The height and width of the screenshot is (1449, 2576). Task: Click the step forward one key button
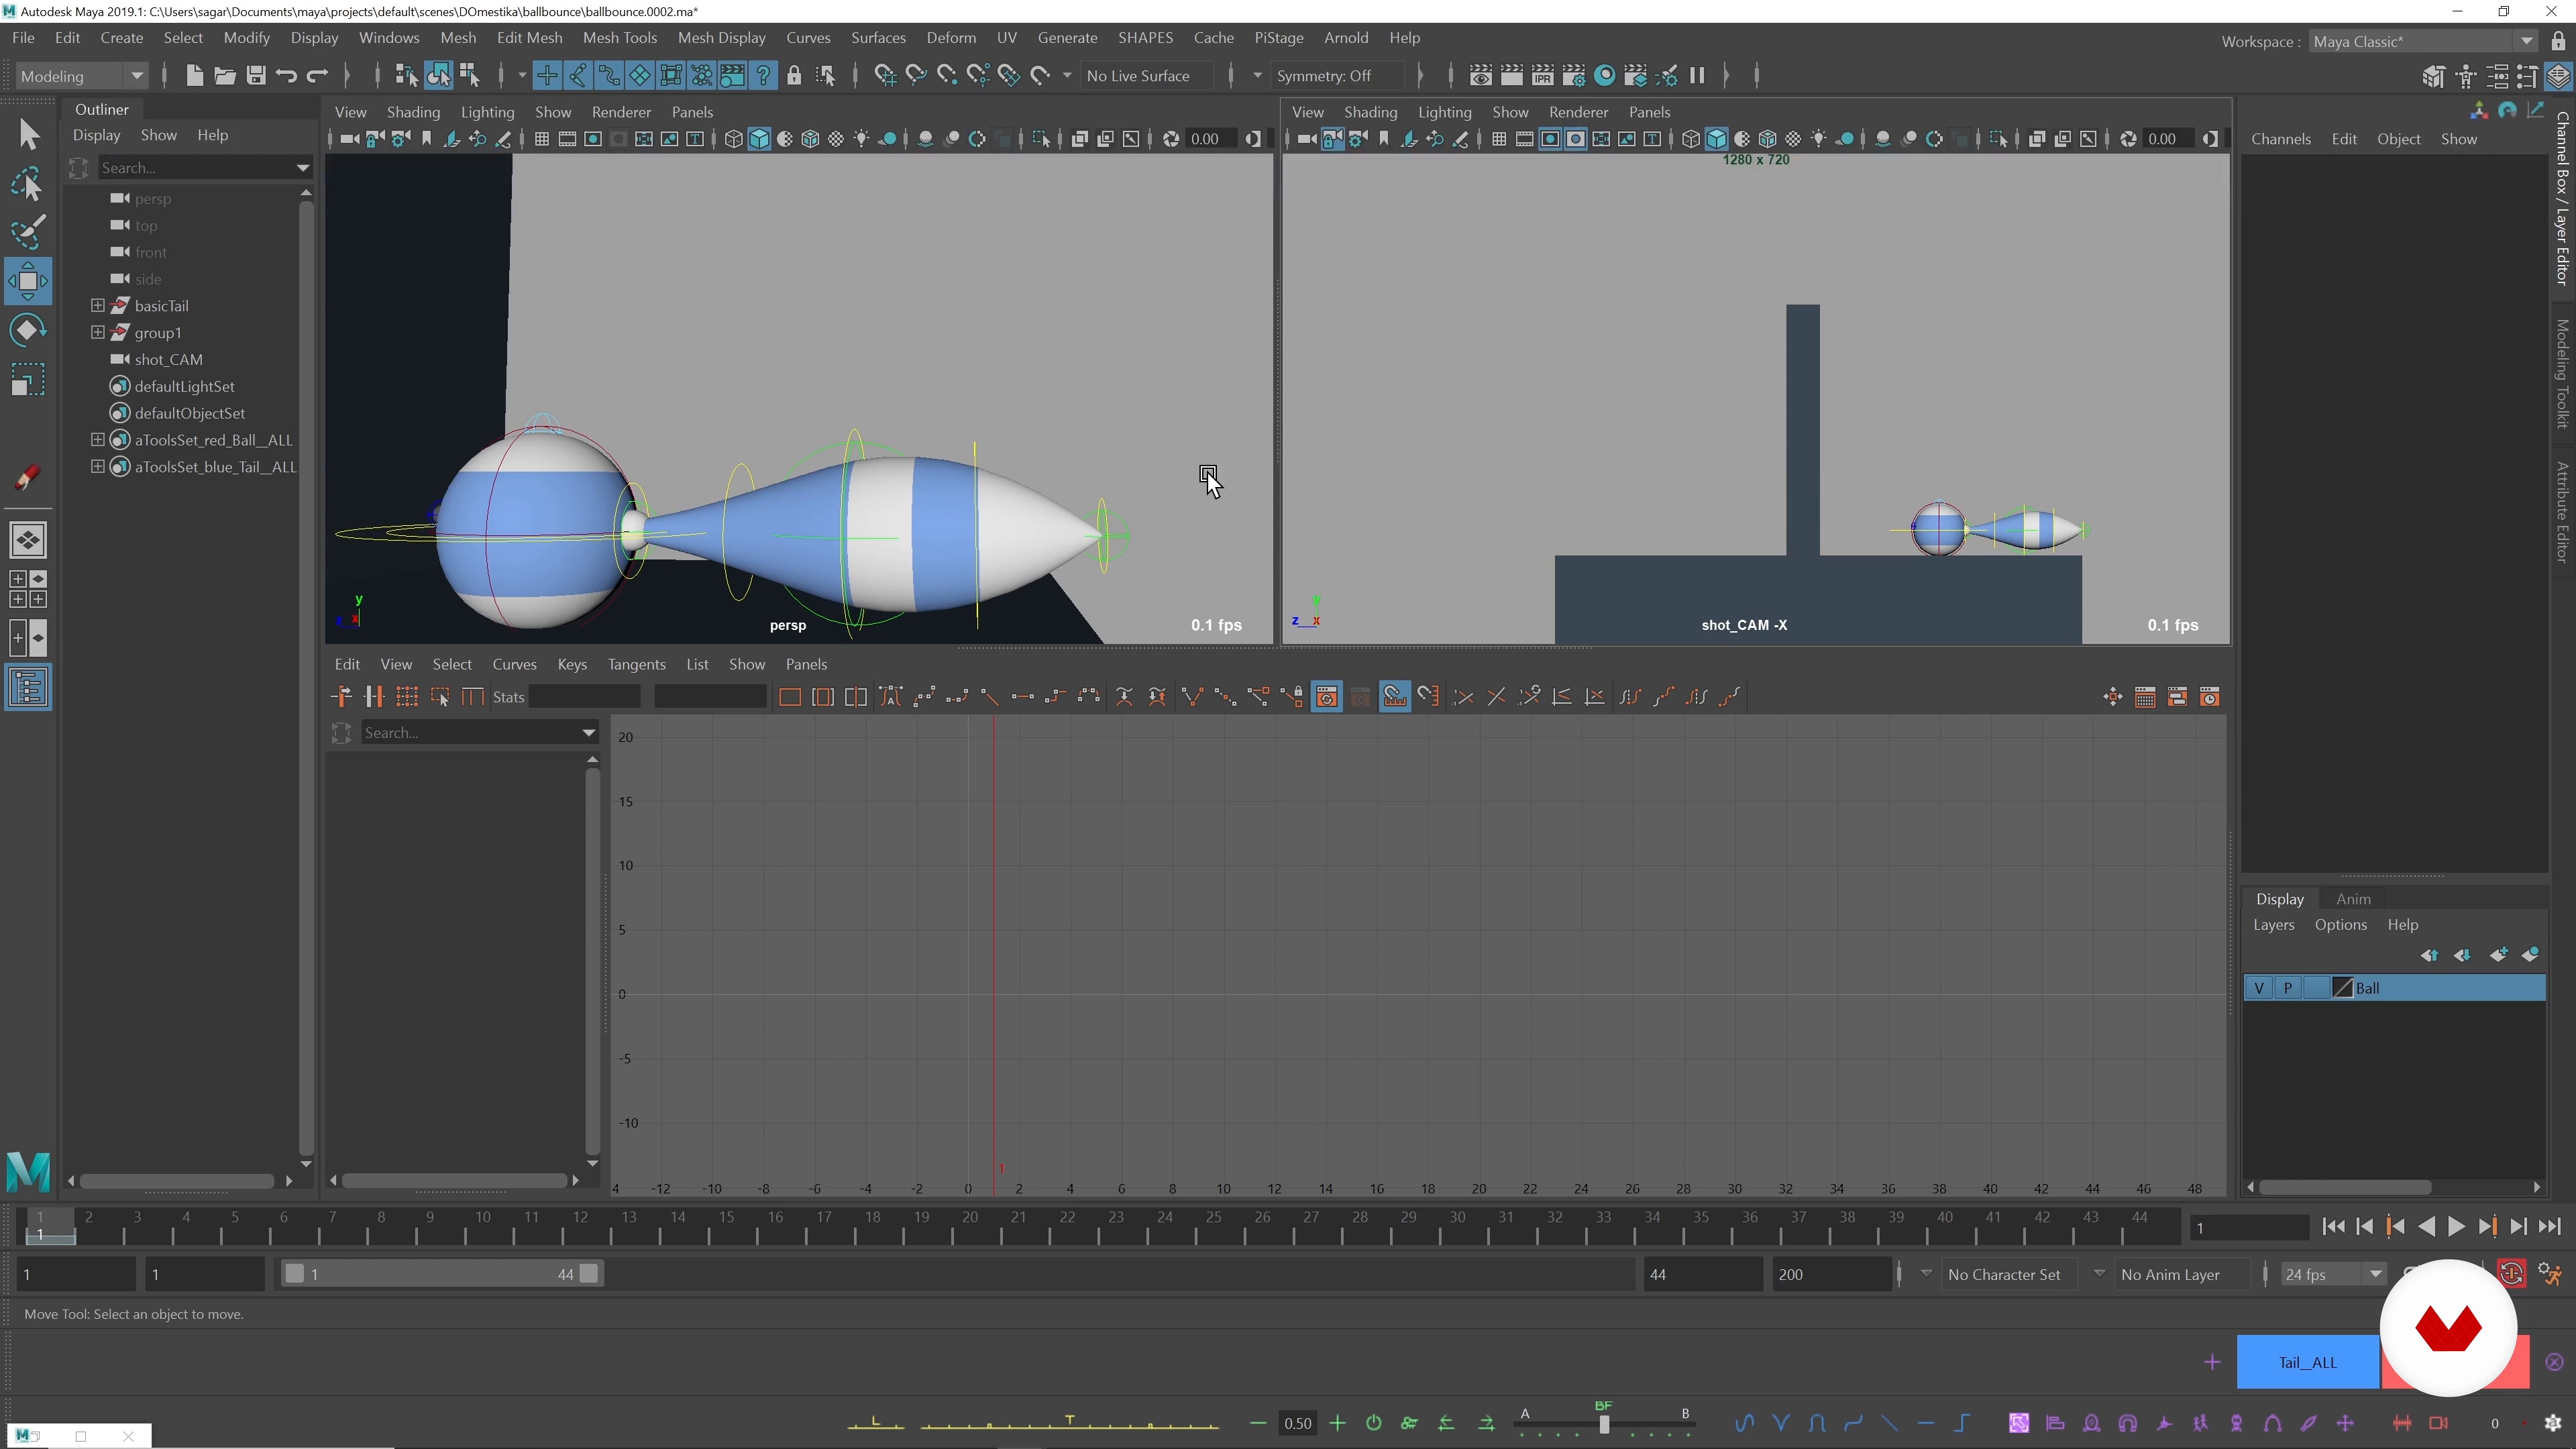(2487, 1227)
